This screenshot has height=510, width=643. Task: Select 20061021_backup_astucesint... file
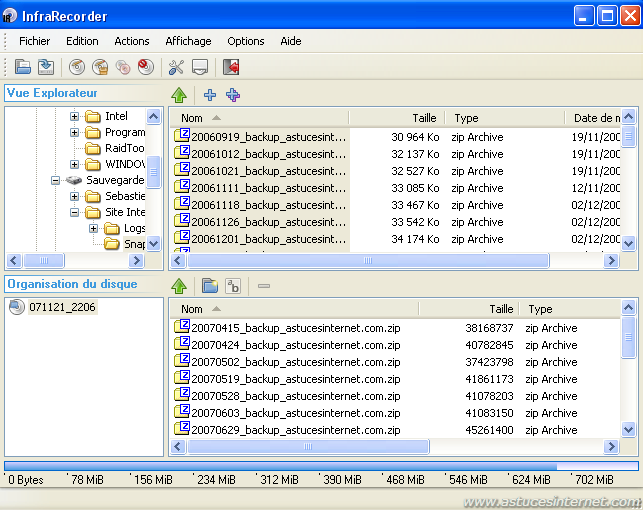(x=260, y=171)
